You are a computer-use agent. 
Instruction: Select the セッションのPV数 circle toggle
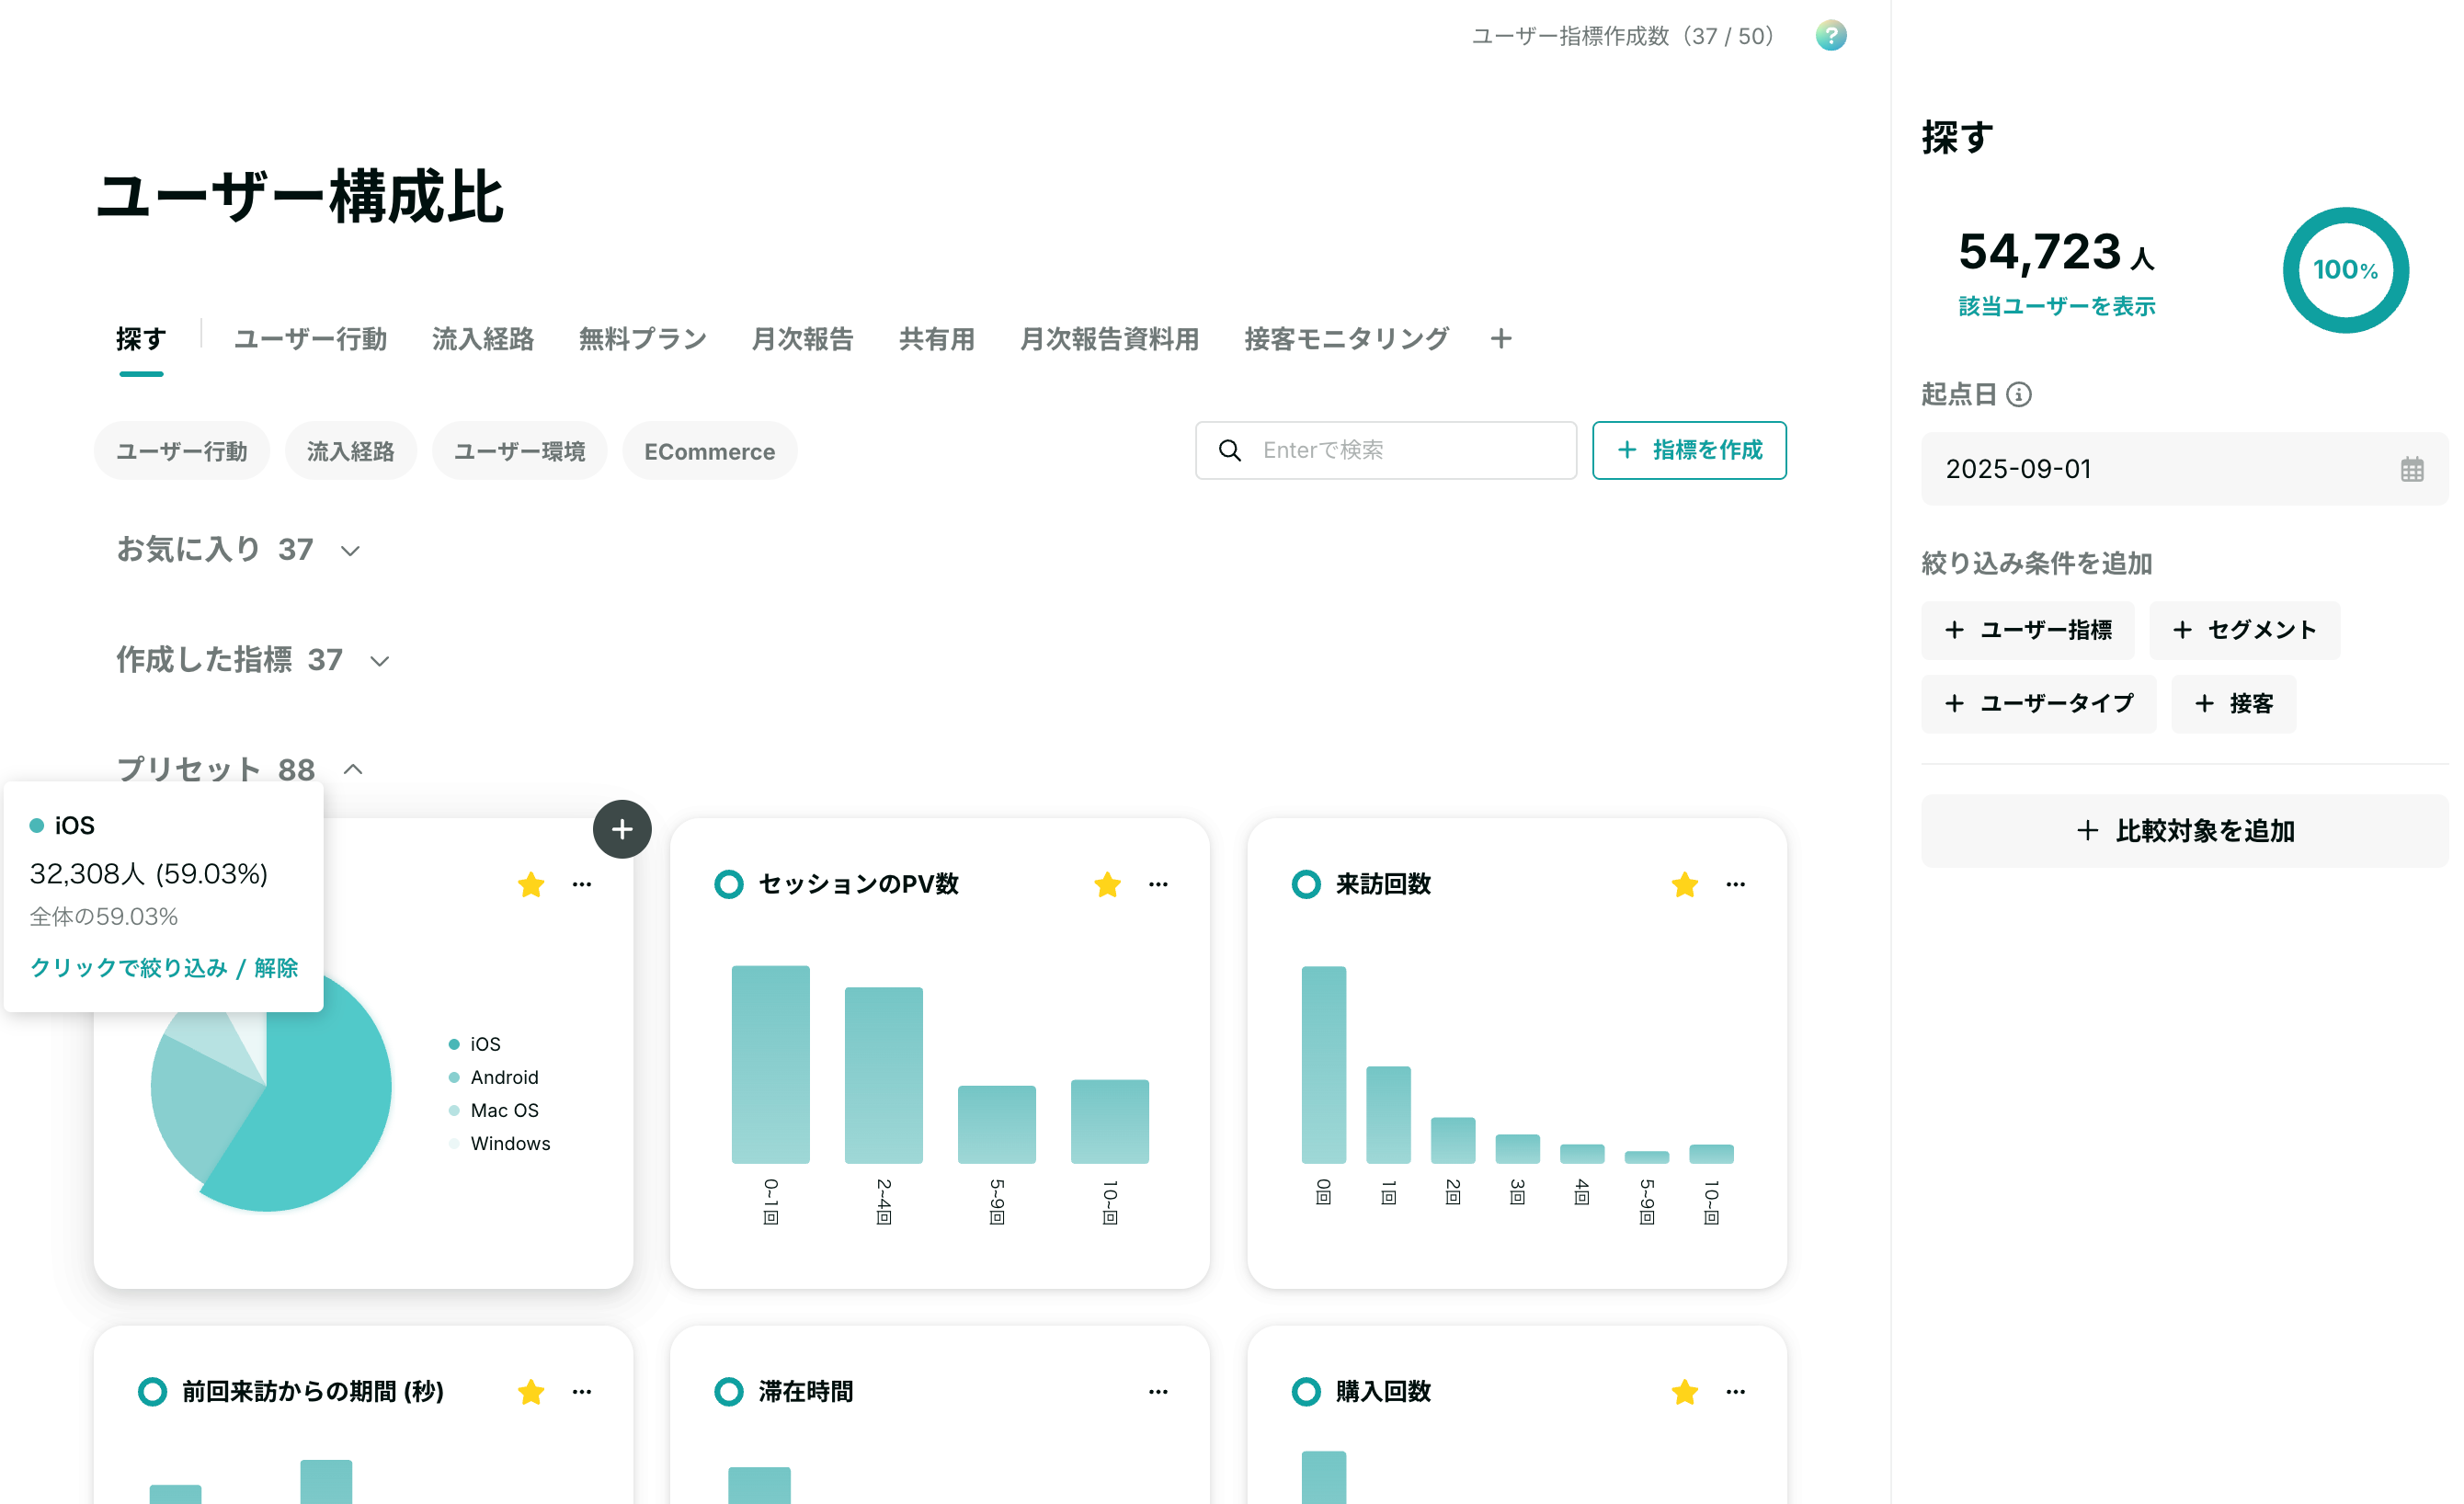click(729, 884)
